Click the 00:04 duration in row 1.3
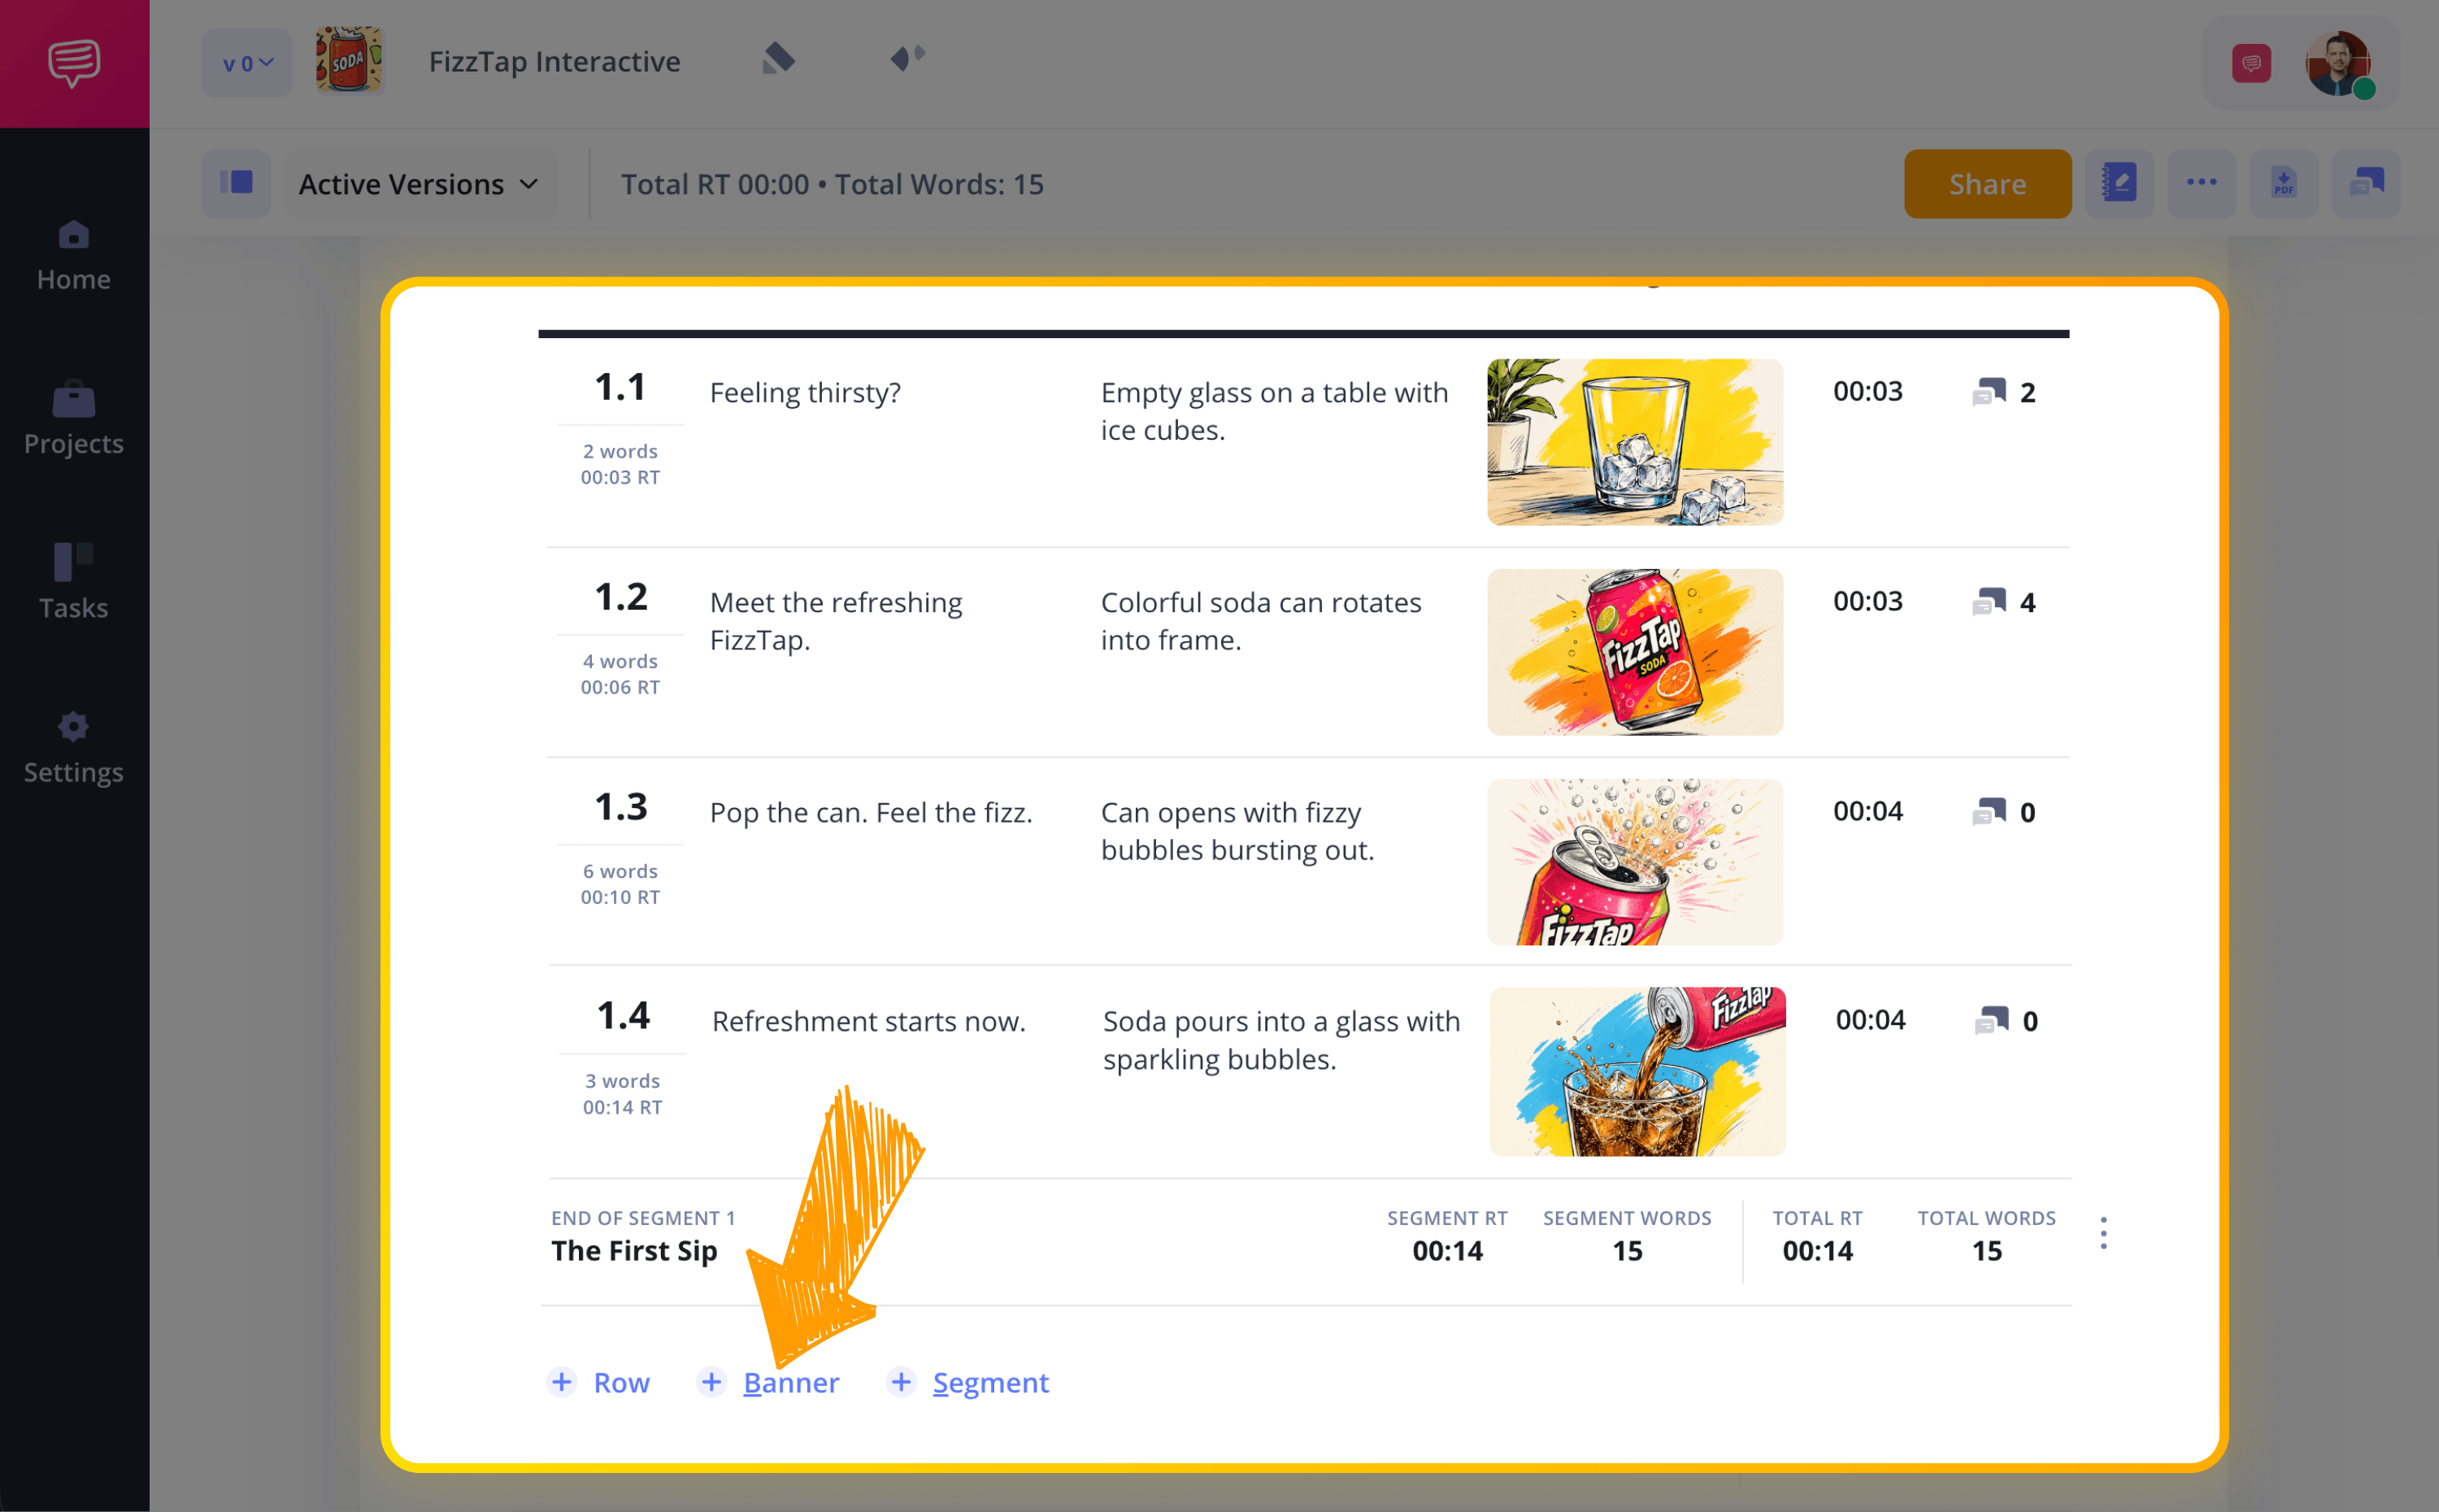The width and height of the screenshot is (2439, 1512). [1867, 811]
